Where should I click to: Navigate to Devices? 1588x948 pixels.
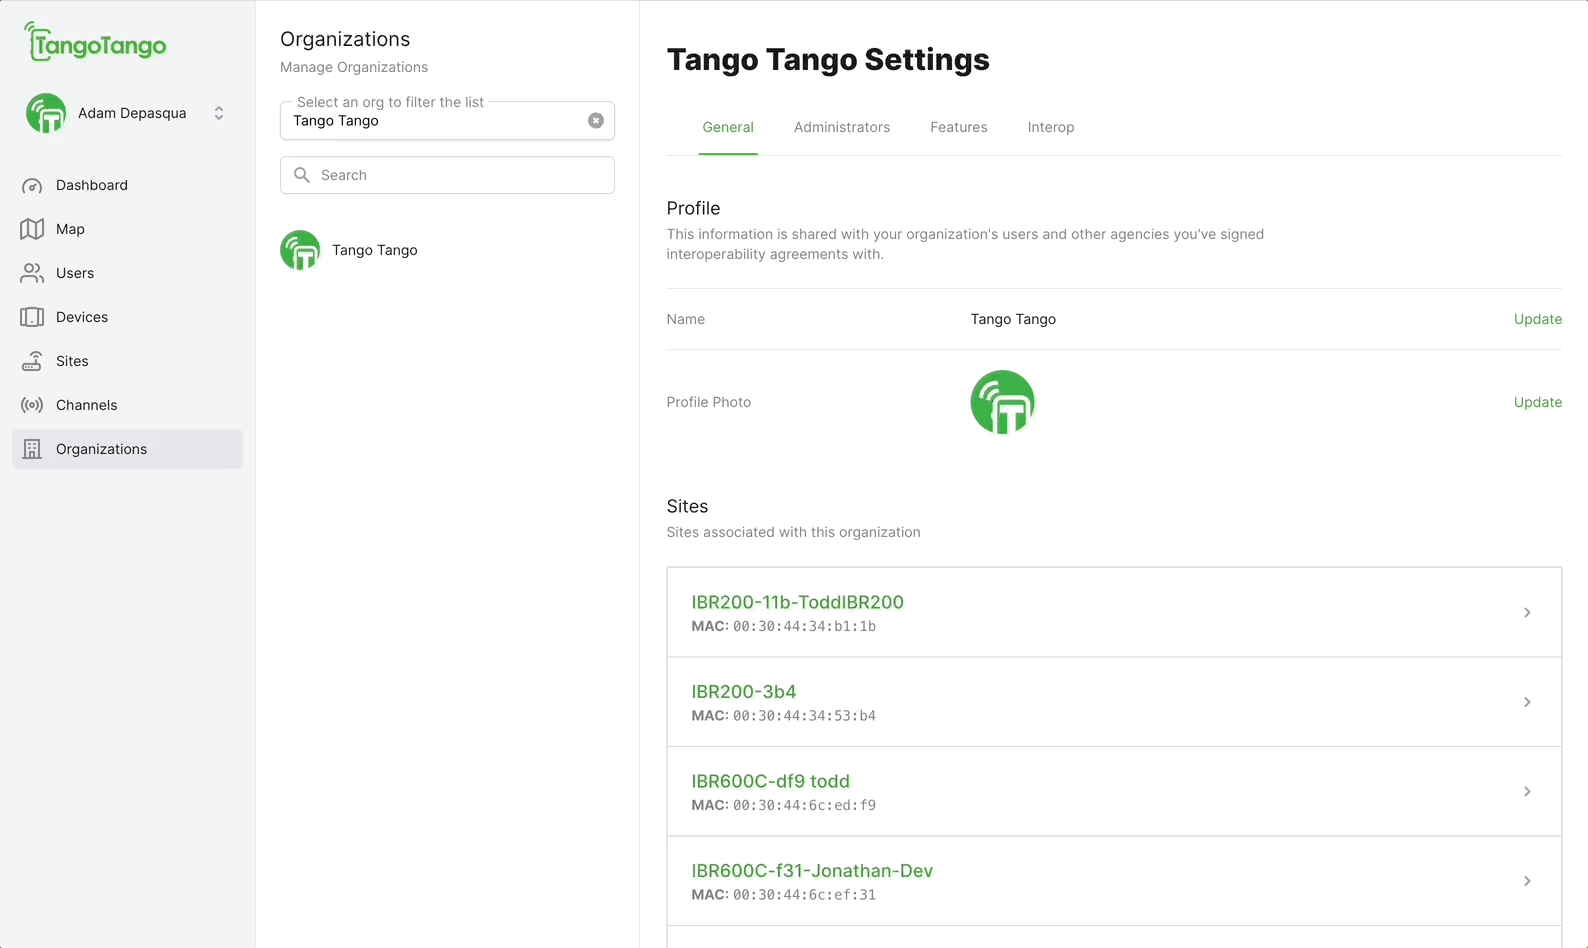coord(127,317)
